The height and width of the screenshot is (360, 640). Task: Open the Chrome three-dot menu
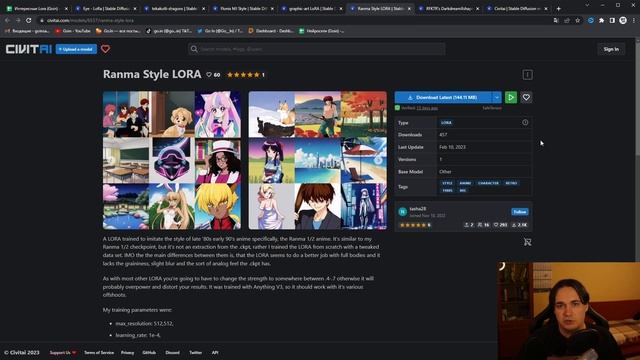[x=634, y=20]
